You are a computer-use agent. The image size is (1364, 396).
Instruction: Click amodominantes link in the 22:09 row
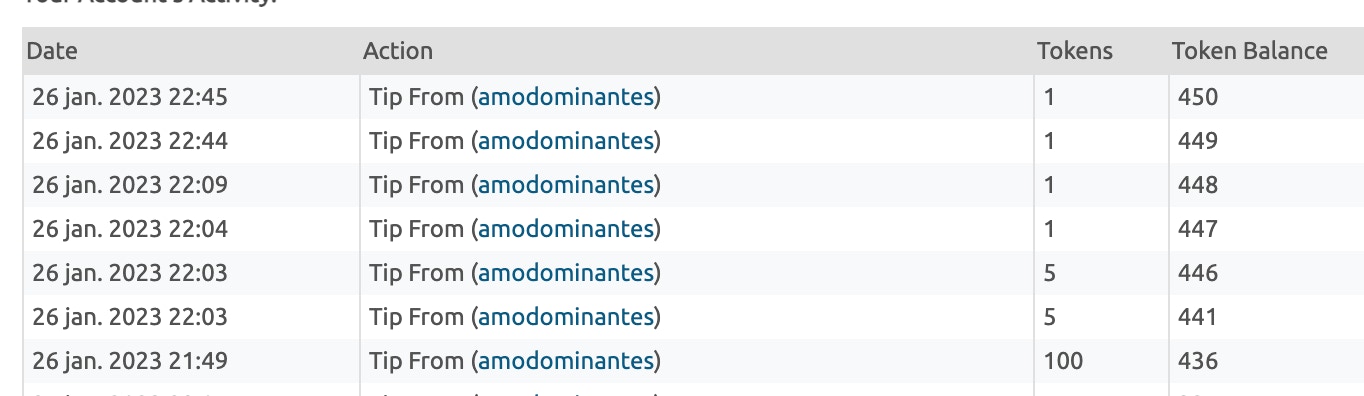click(566, 185)
